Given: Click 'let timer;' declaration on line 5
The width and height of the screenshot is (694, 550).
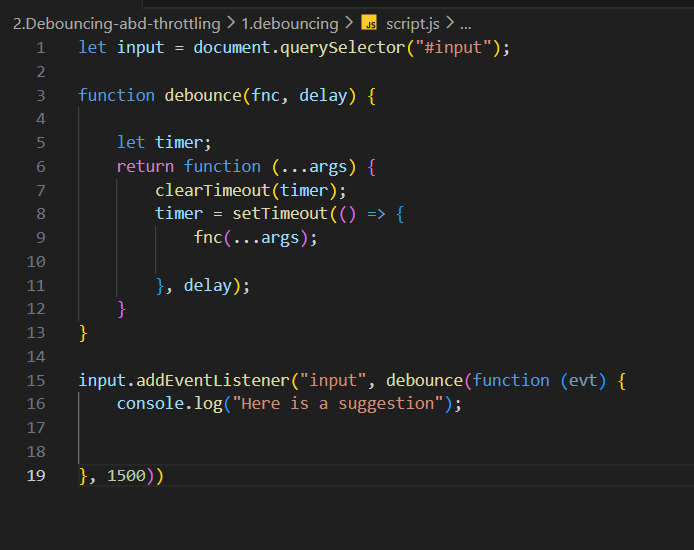Looking at the screenshot, I should coord(164,142).
